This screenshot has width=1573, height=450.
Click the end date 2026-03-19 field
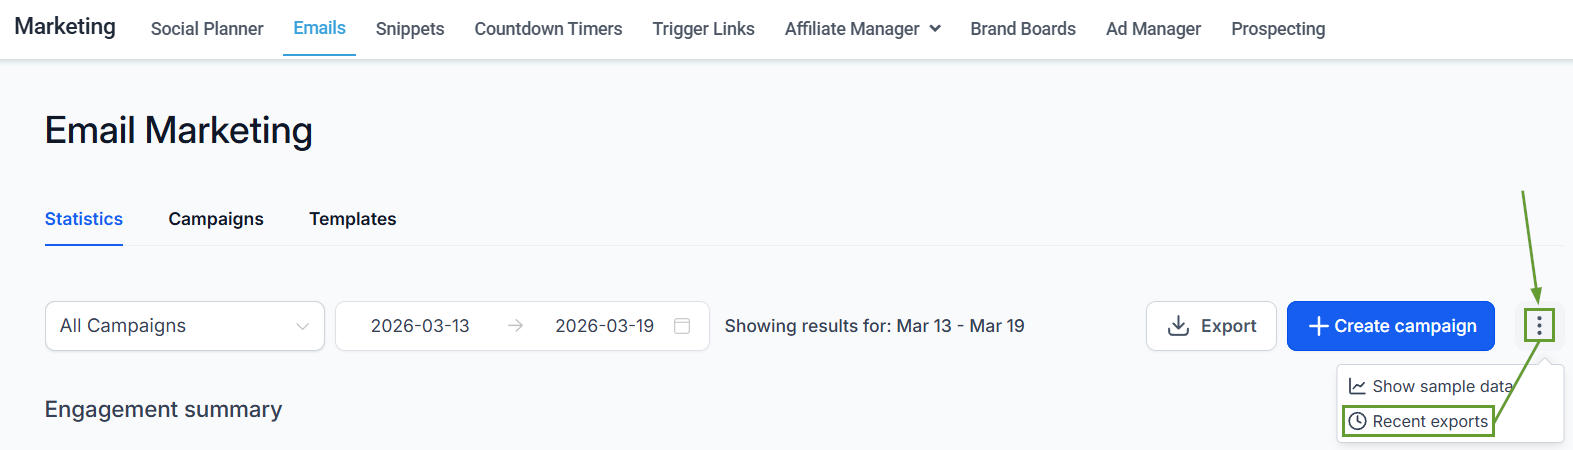tap(604, 326)
